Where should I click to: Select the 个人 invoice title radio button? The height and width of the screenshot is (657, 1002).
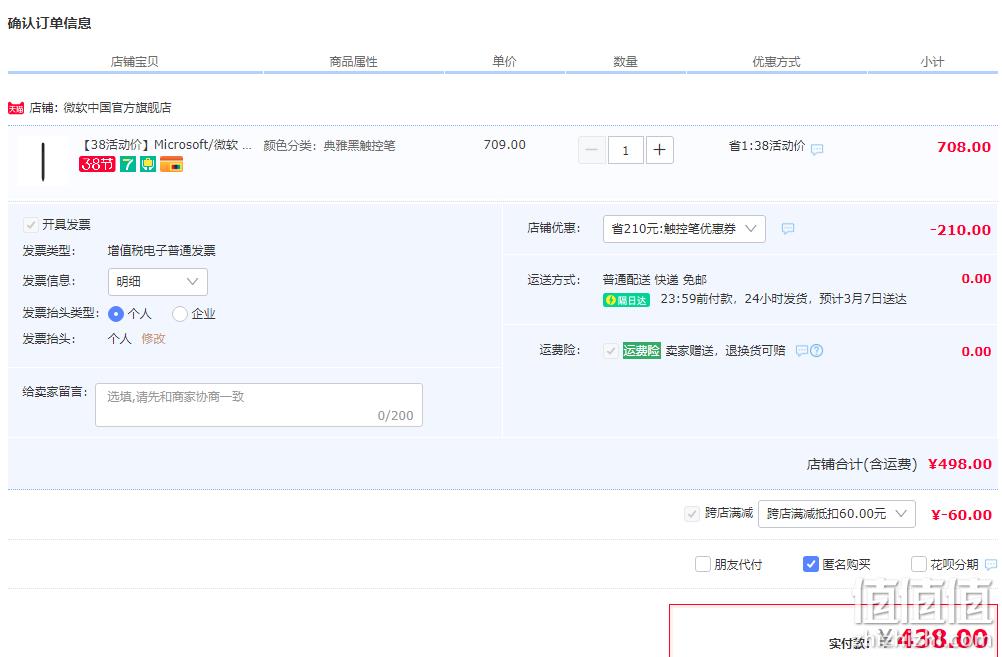116,314
